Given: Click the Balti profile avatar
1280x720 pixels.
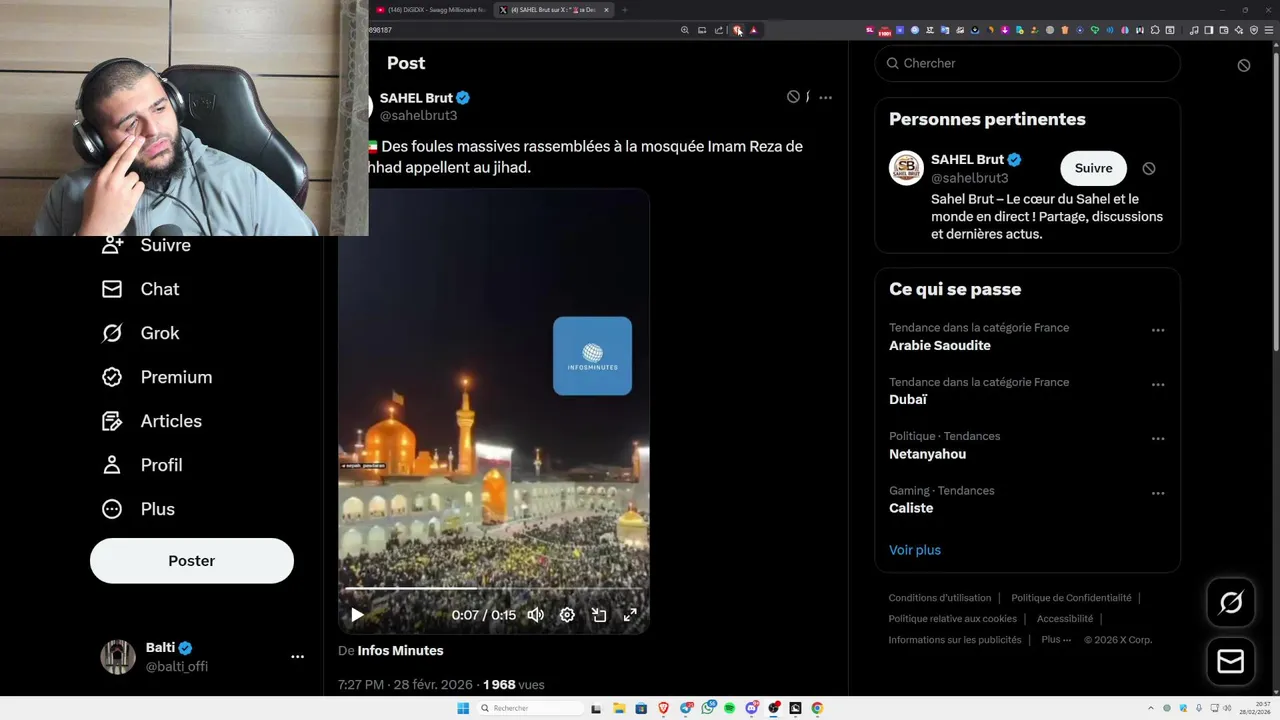Looking at the screenshot, I should [118, 657].
